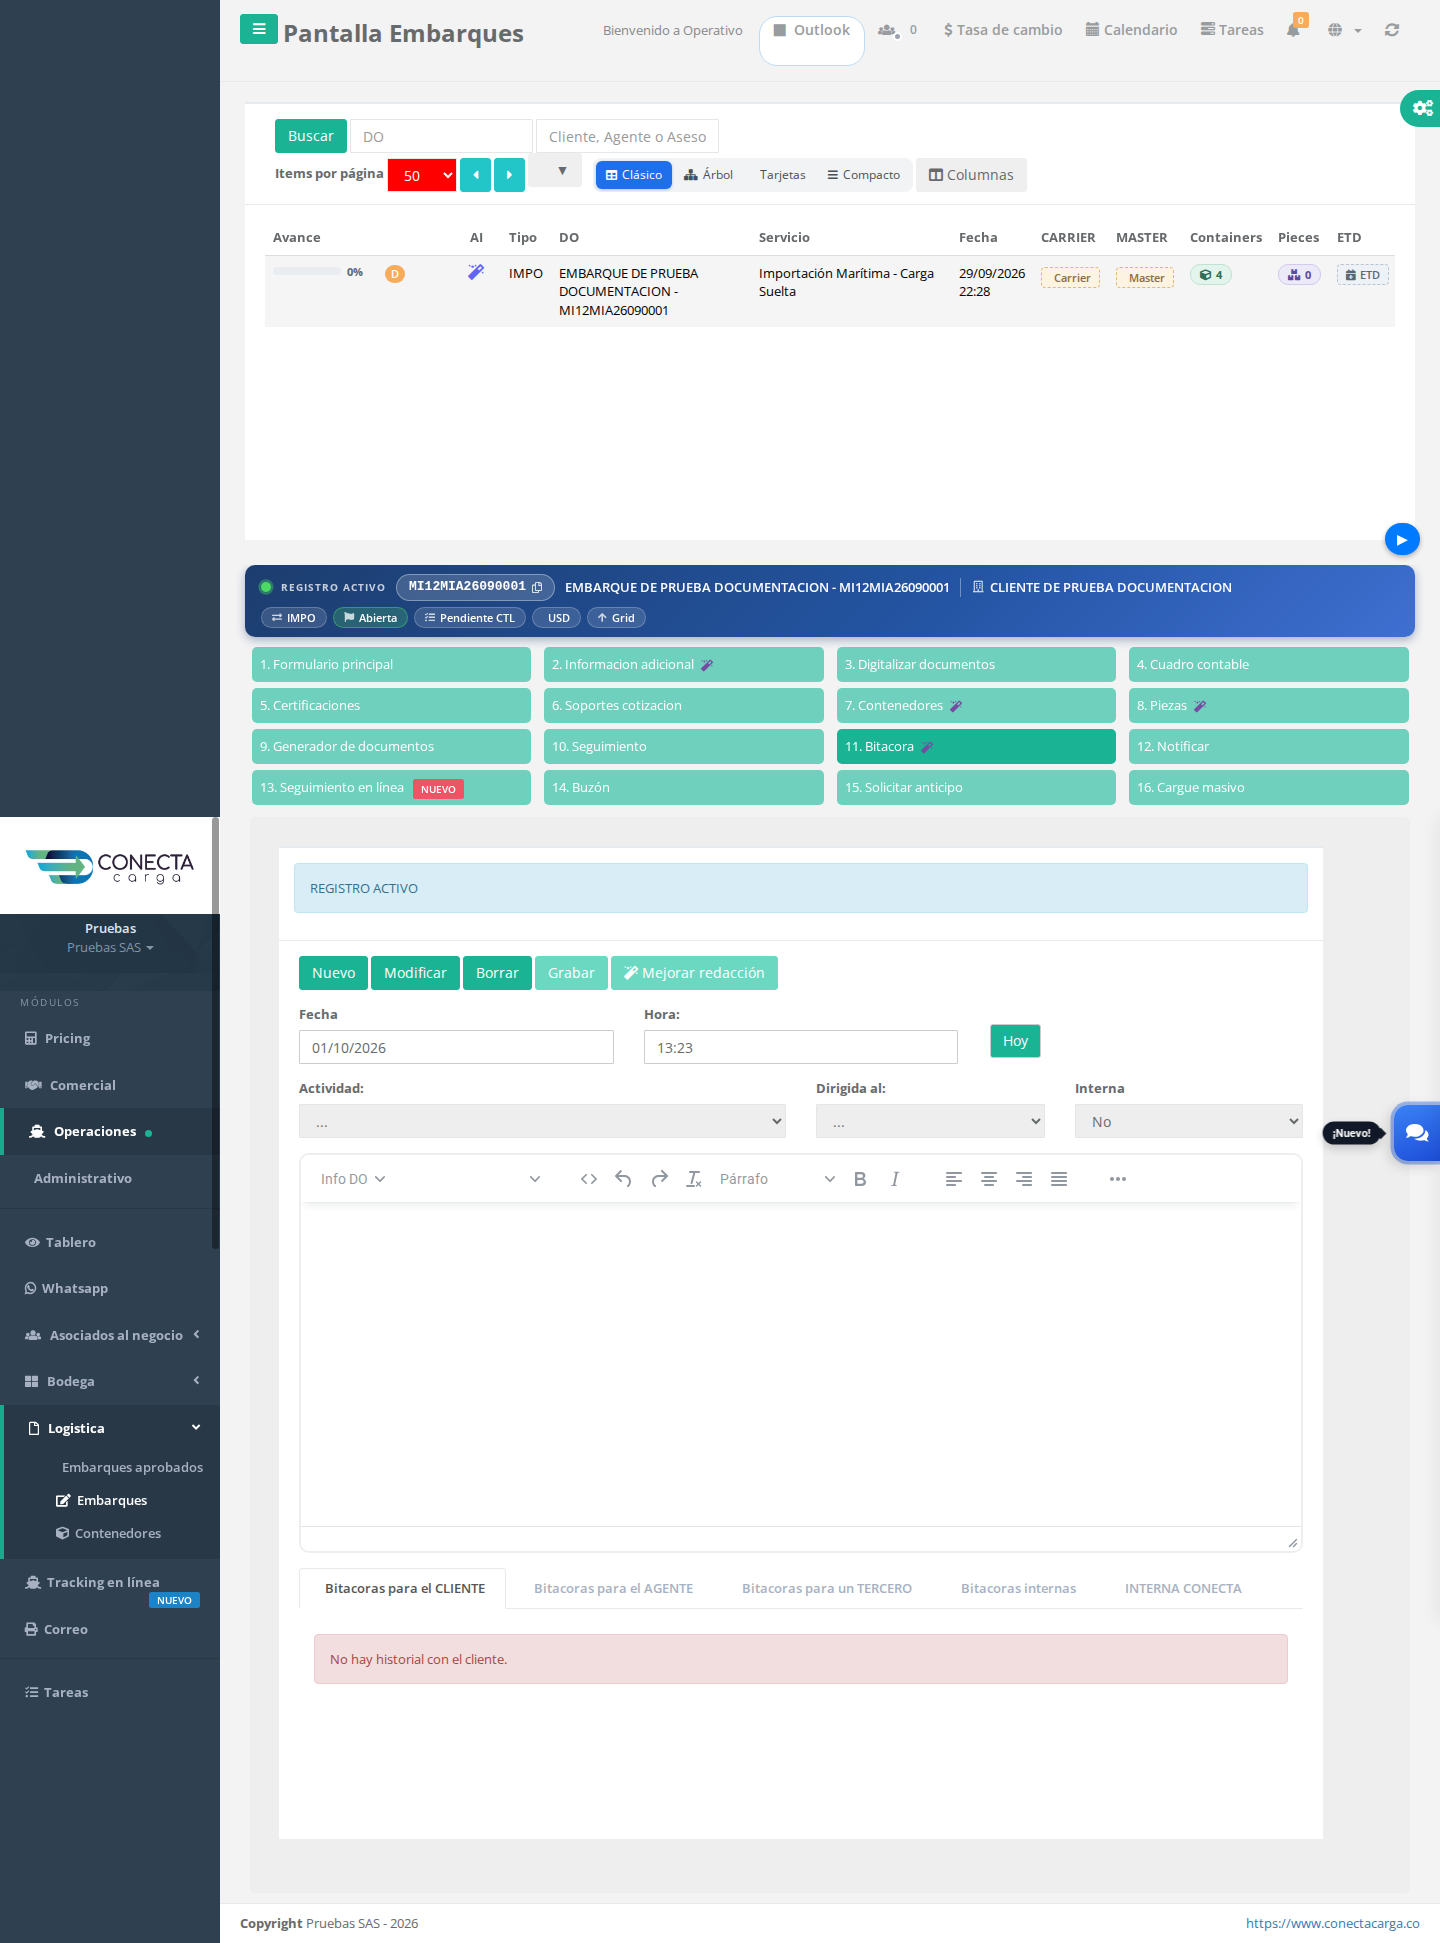Switch list to Árbol view
1440x1943 pixels.
click(x=709, y=175)
